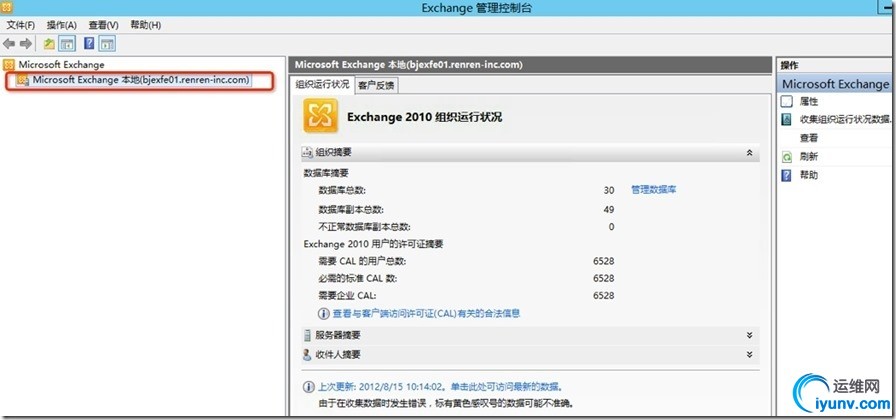
Task: Open the 操作(A) menu
Action: (62, 25)
